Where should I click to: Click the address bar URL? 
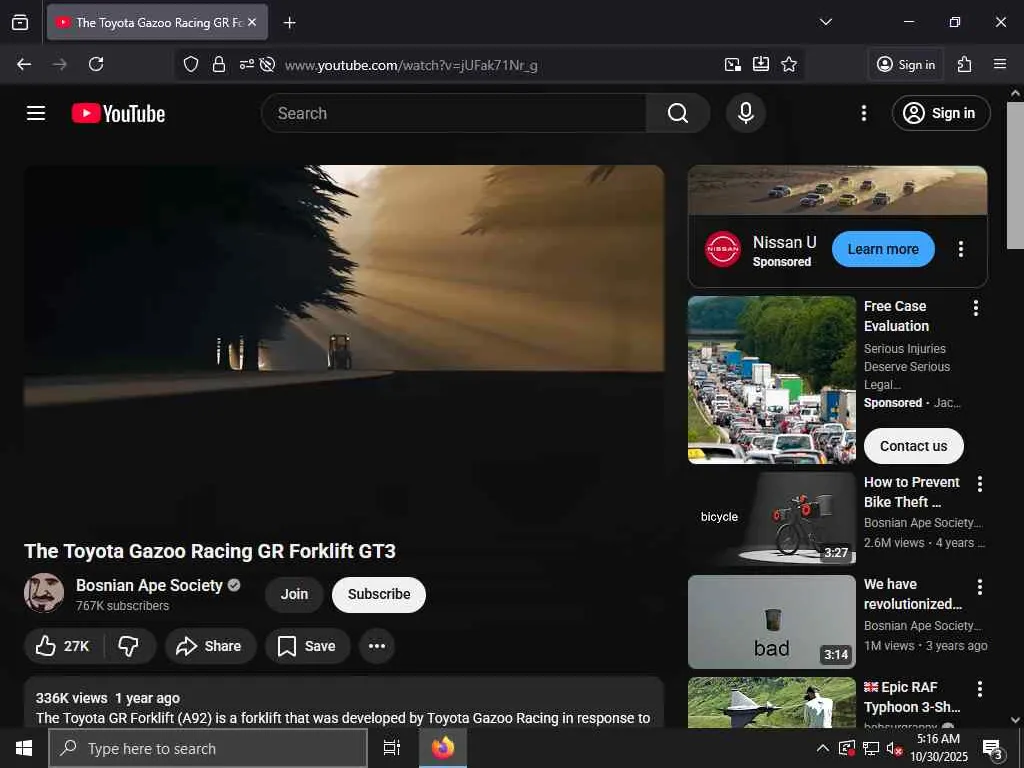tap(411, 65)
